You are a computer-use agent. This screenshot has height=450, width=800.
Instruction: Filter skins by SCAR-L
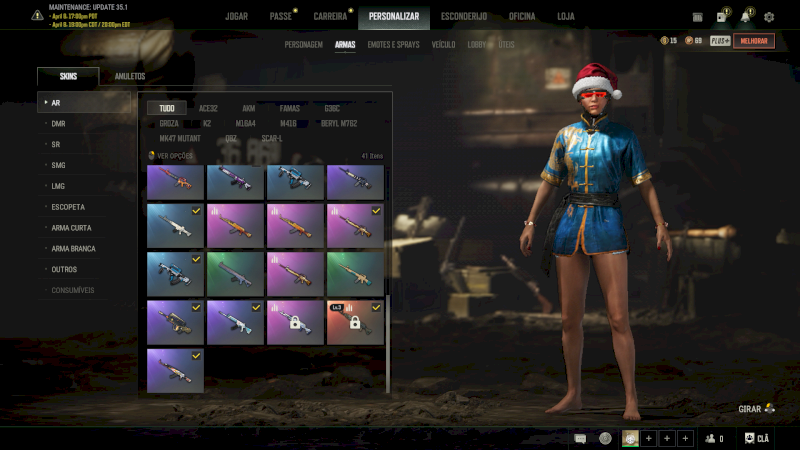click(271, 138)
